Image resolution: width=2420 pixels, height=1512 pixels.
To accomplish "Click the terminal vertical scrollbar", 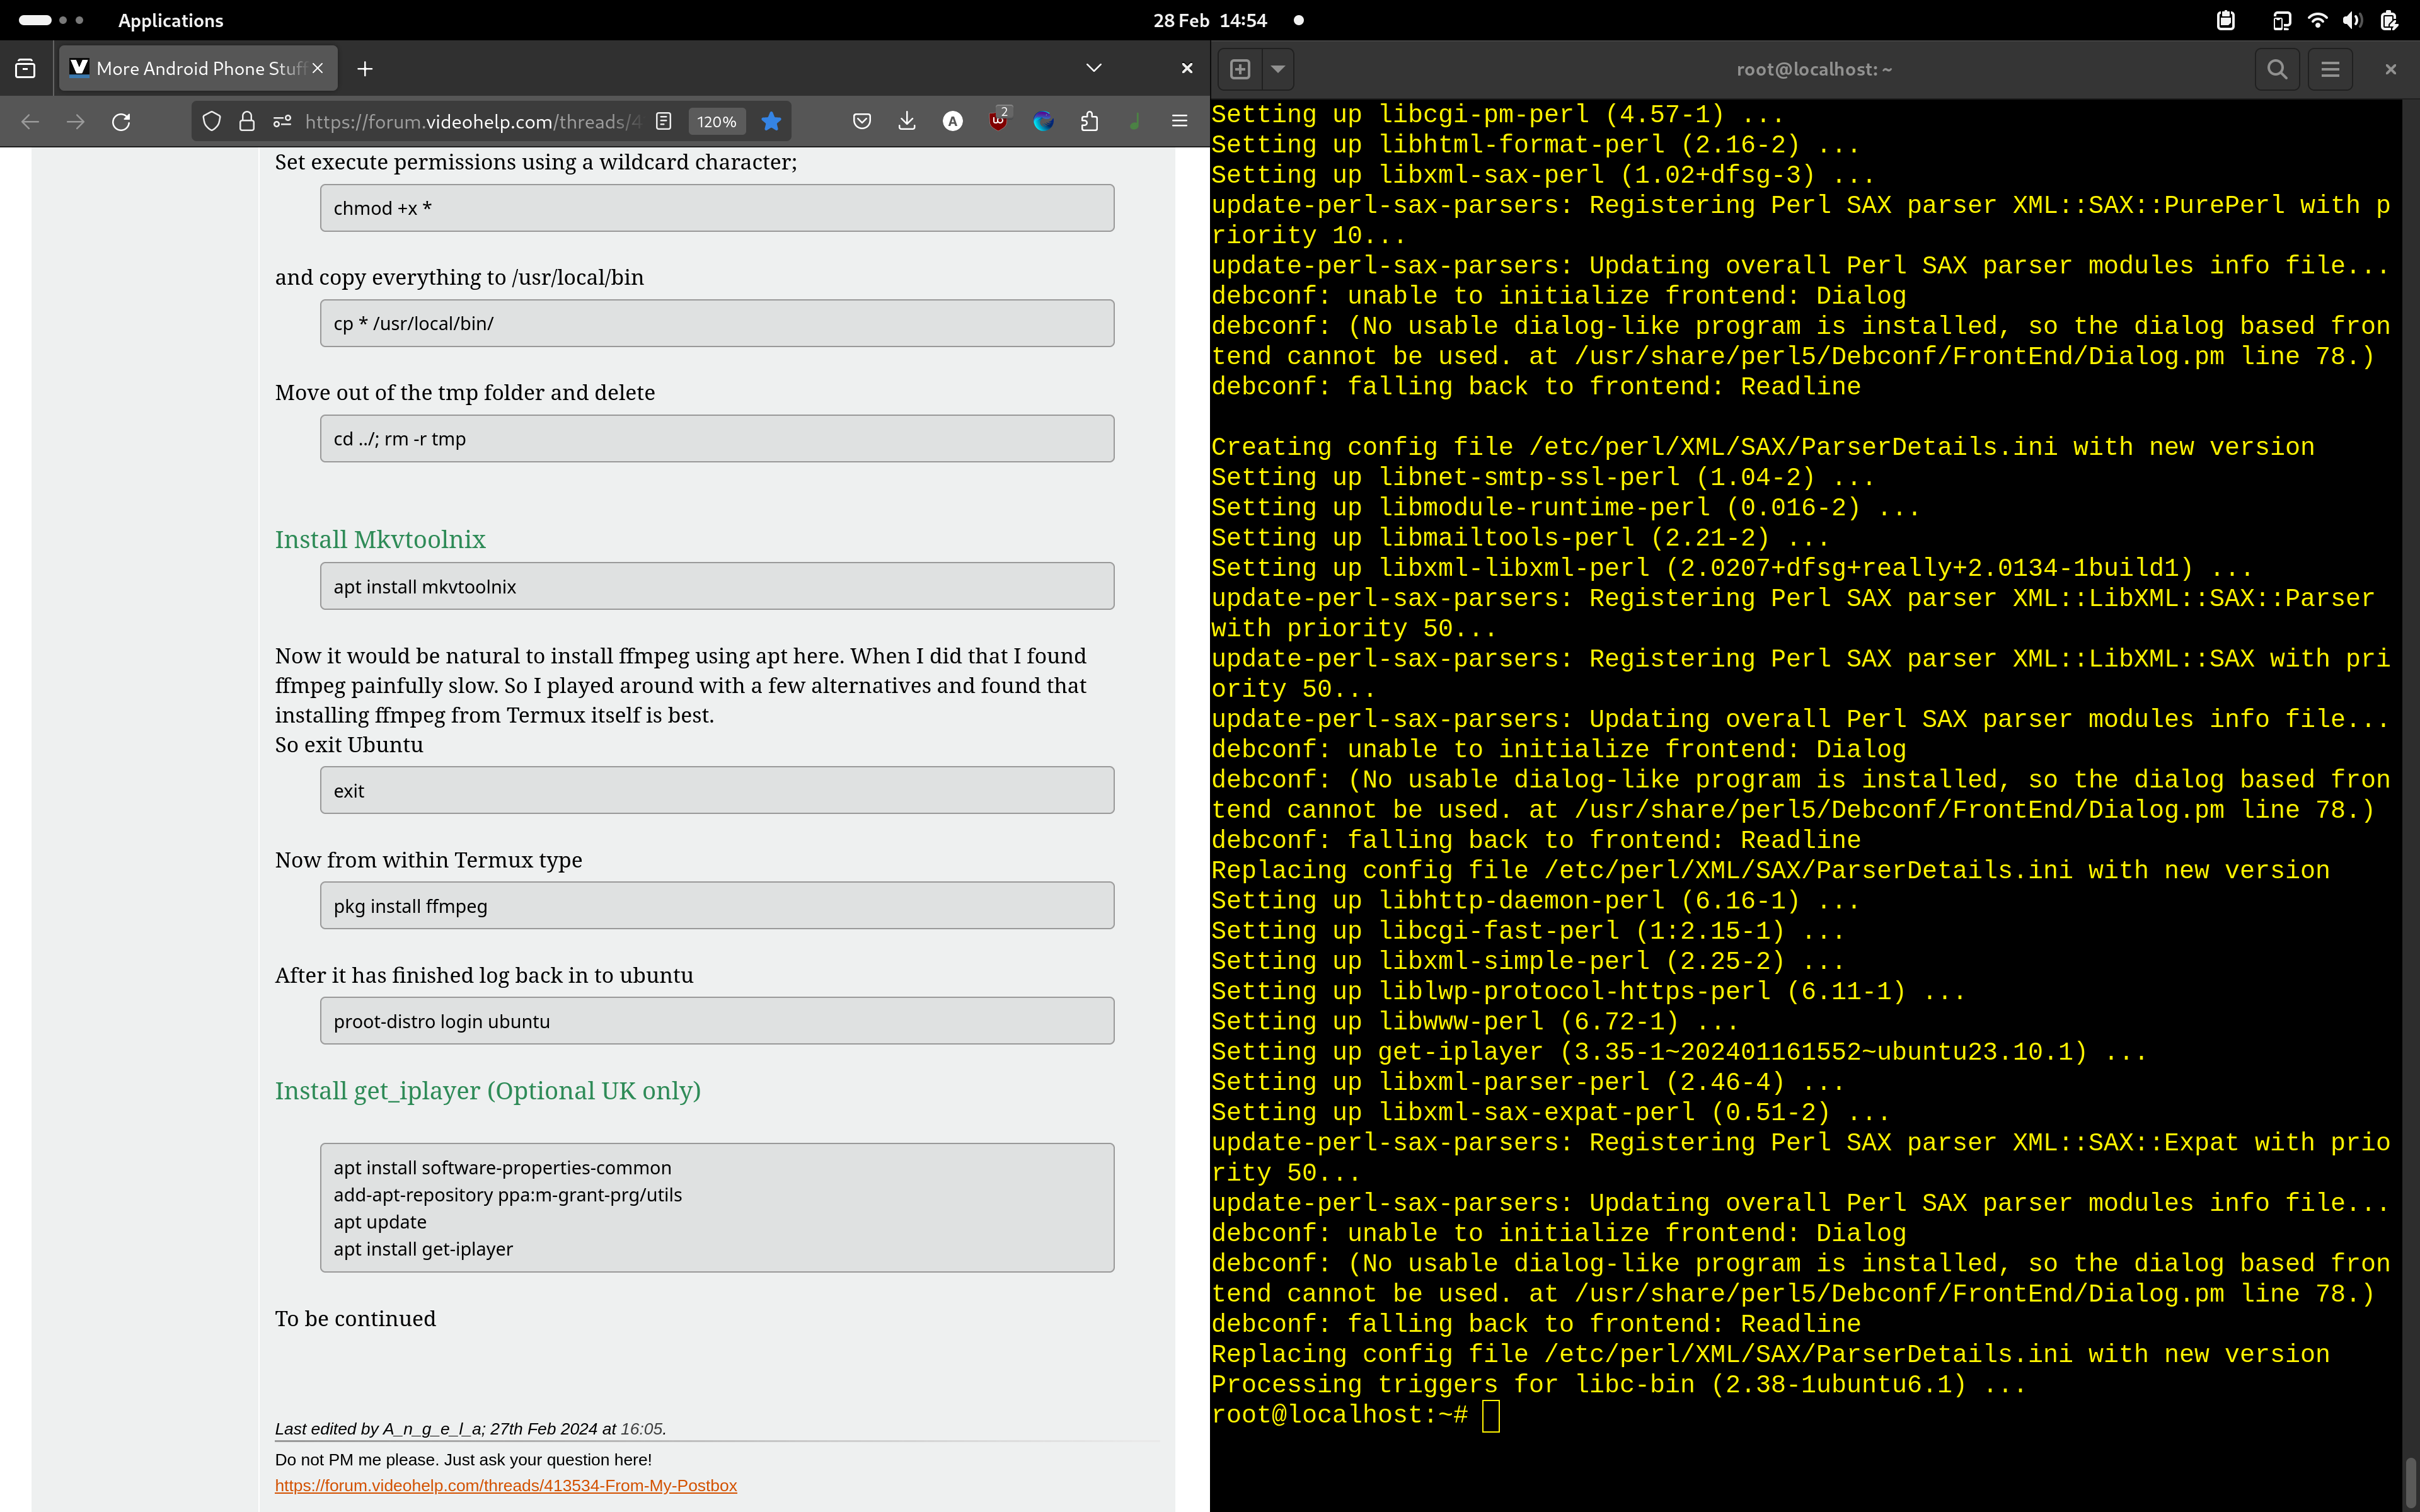I will point(2410,1482).
